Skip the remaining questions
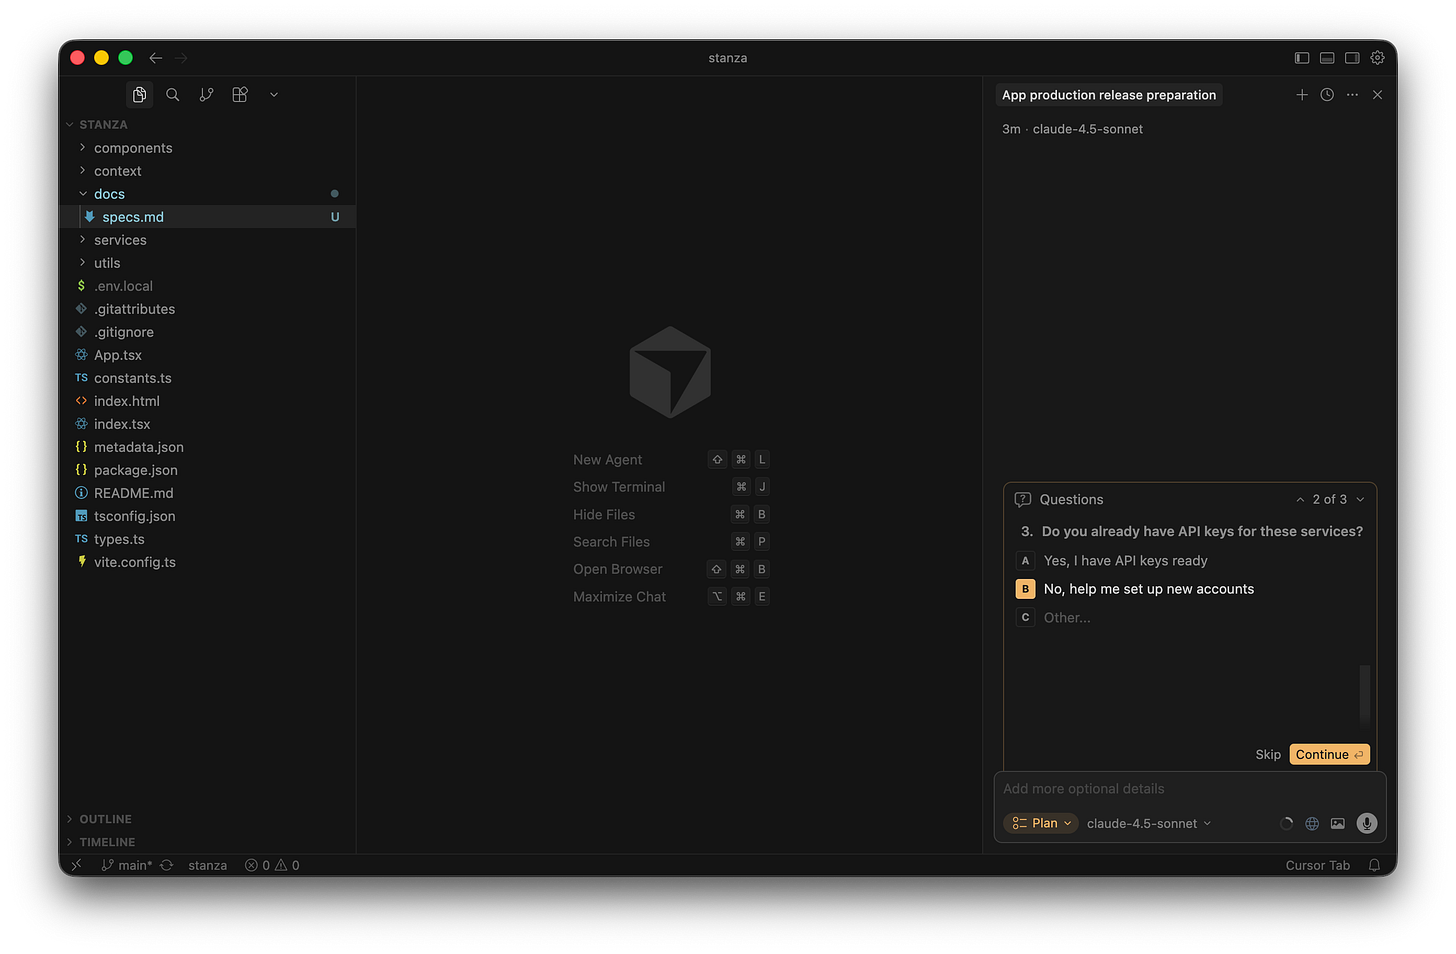Screen dimensions: 1456x954 (x=1267, y=754)
